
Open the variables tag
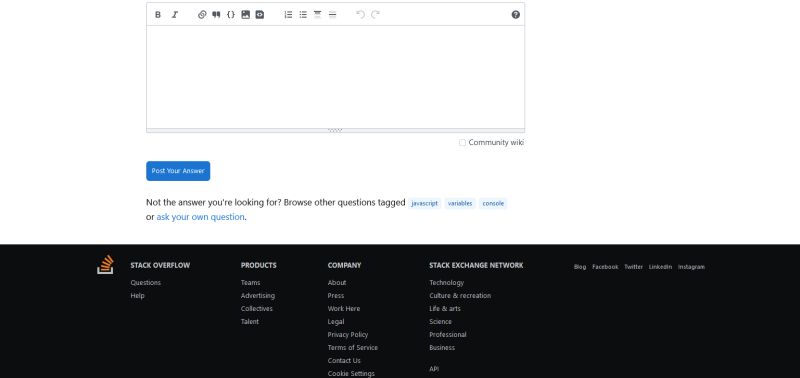pos(460,204)
